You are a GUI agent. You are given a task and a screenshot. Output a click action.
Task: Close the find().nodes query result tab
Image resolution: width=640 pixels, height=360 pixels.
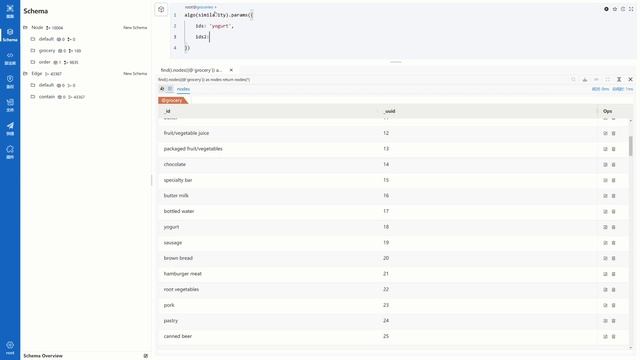click(231, 70)
